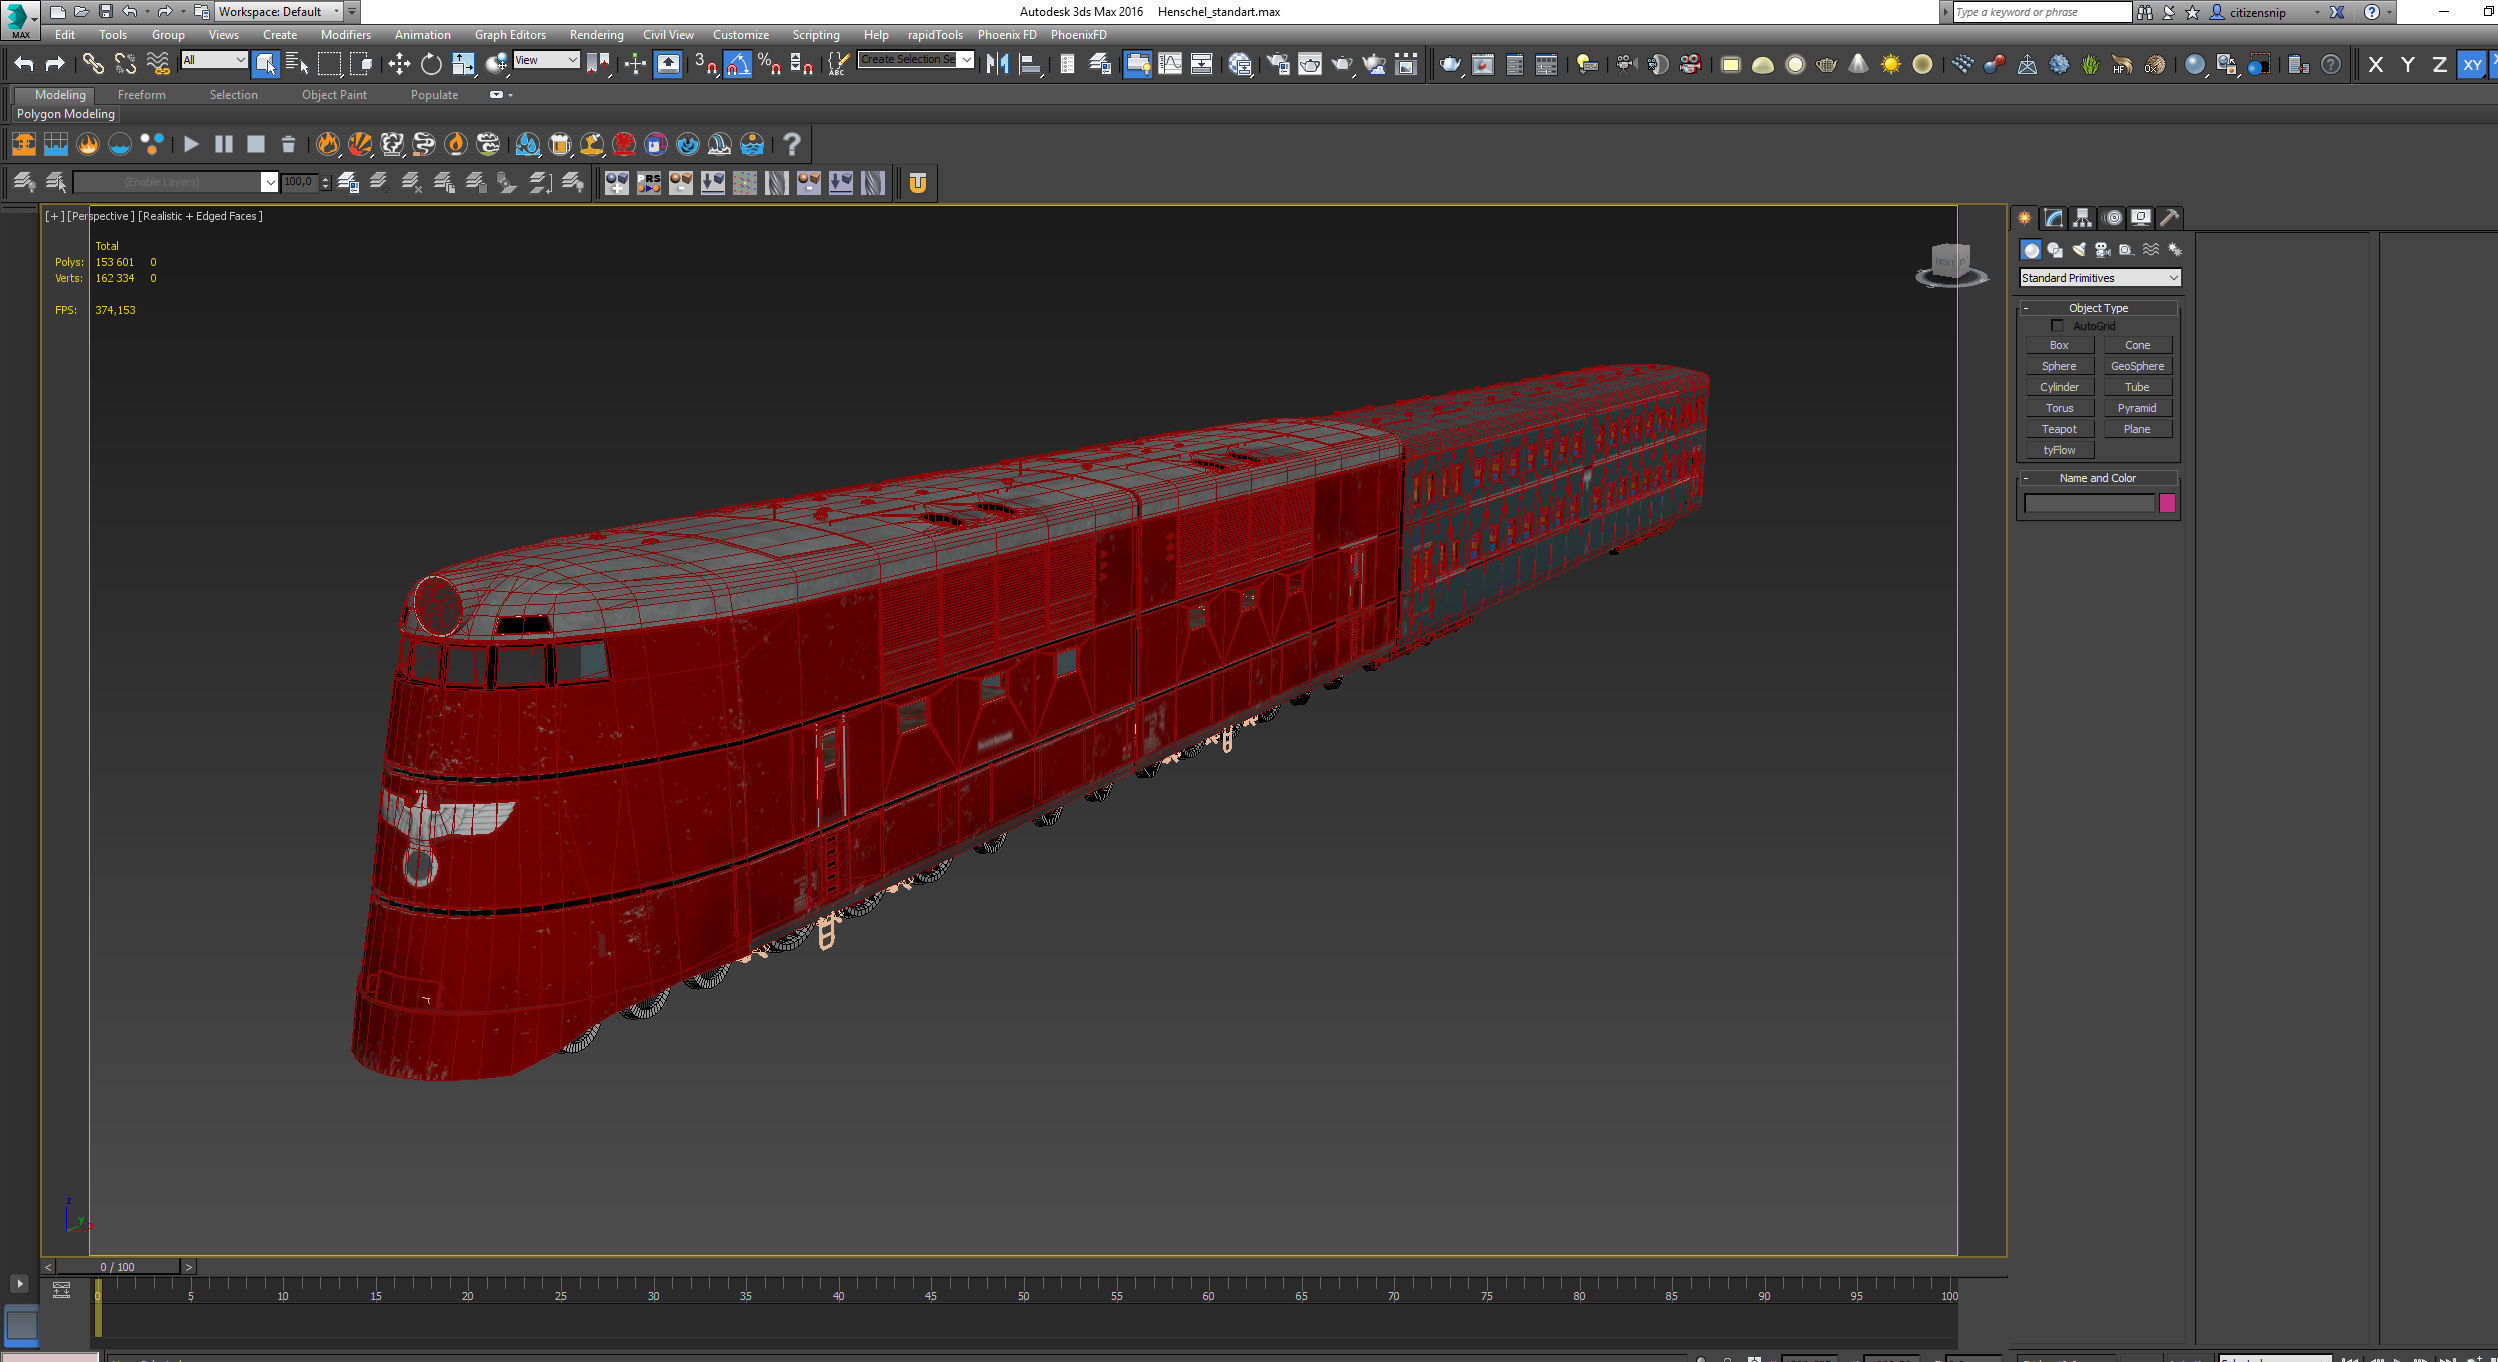Click the ViewCube navigation widget
This screenshot has width=2498, height=1362.
point(1950,265)
